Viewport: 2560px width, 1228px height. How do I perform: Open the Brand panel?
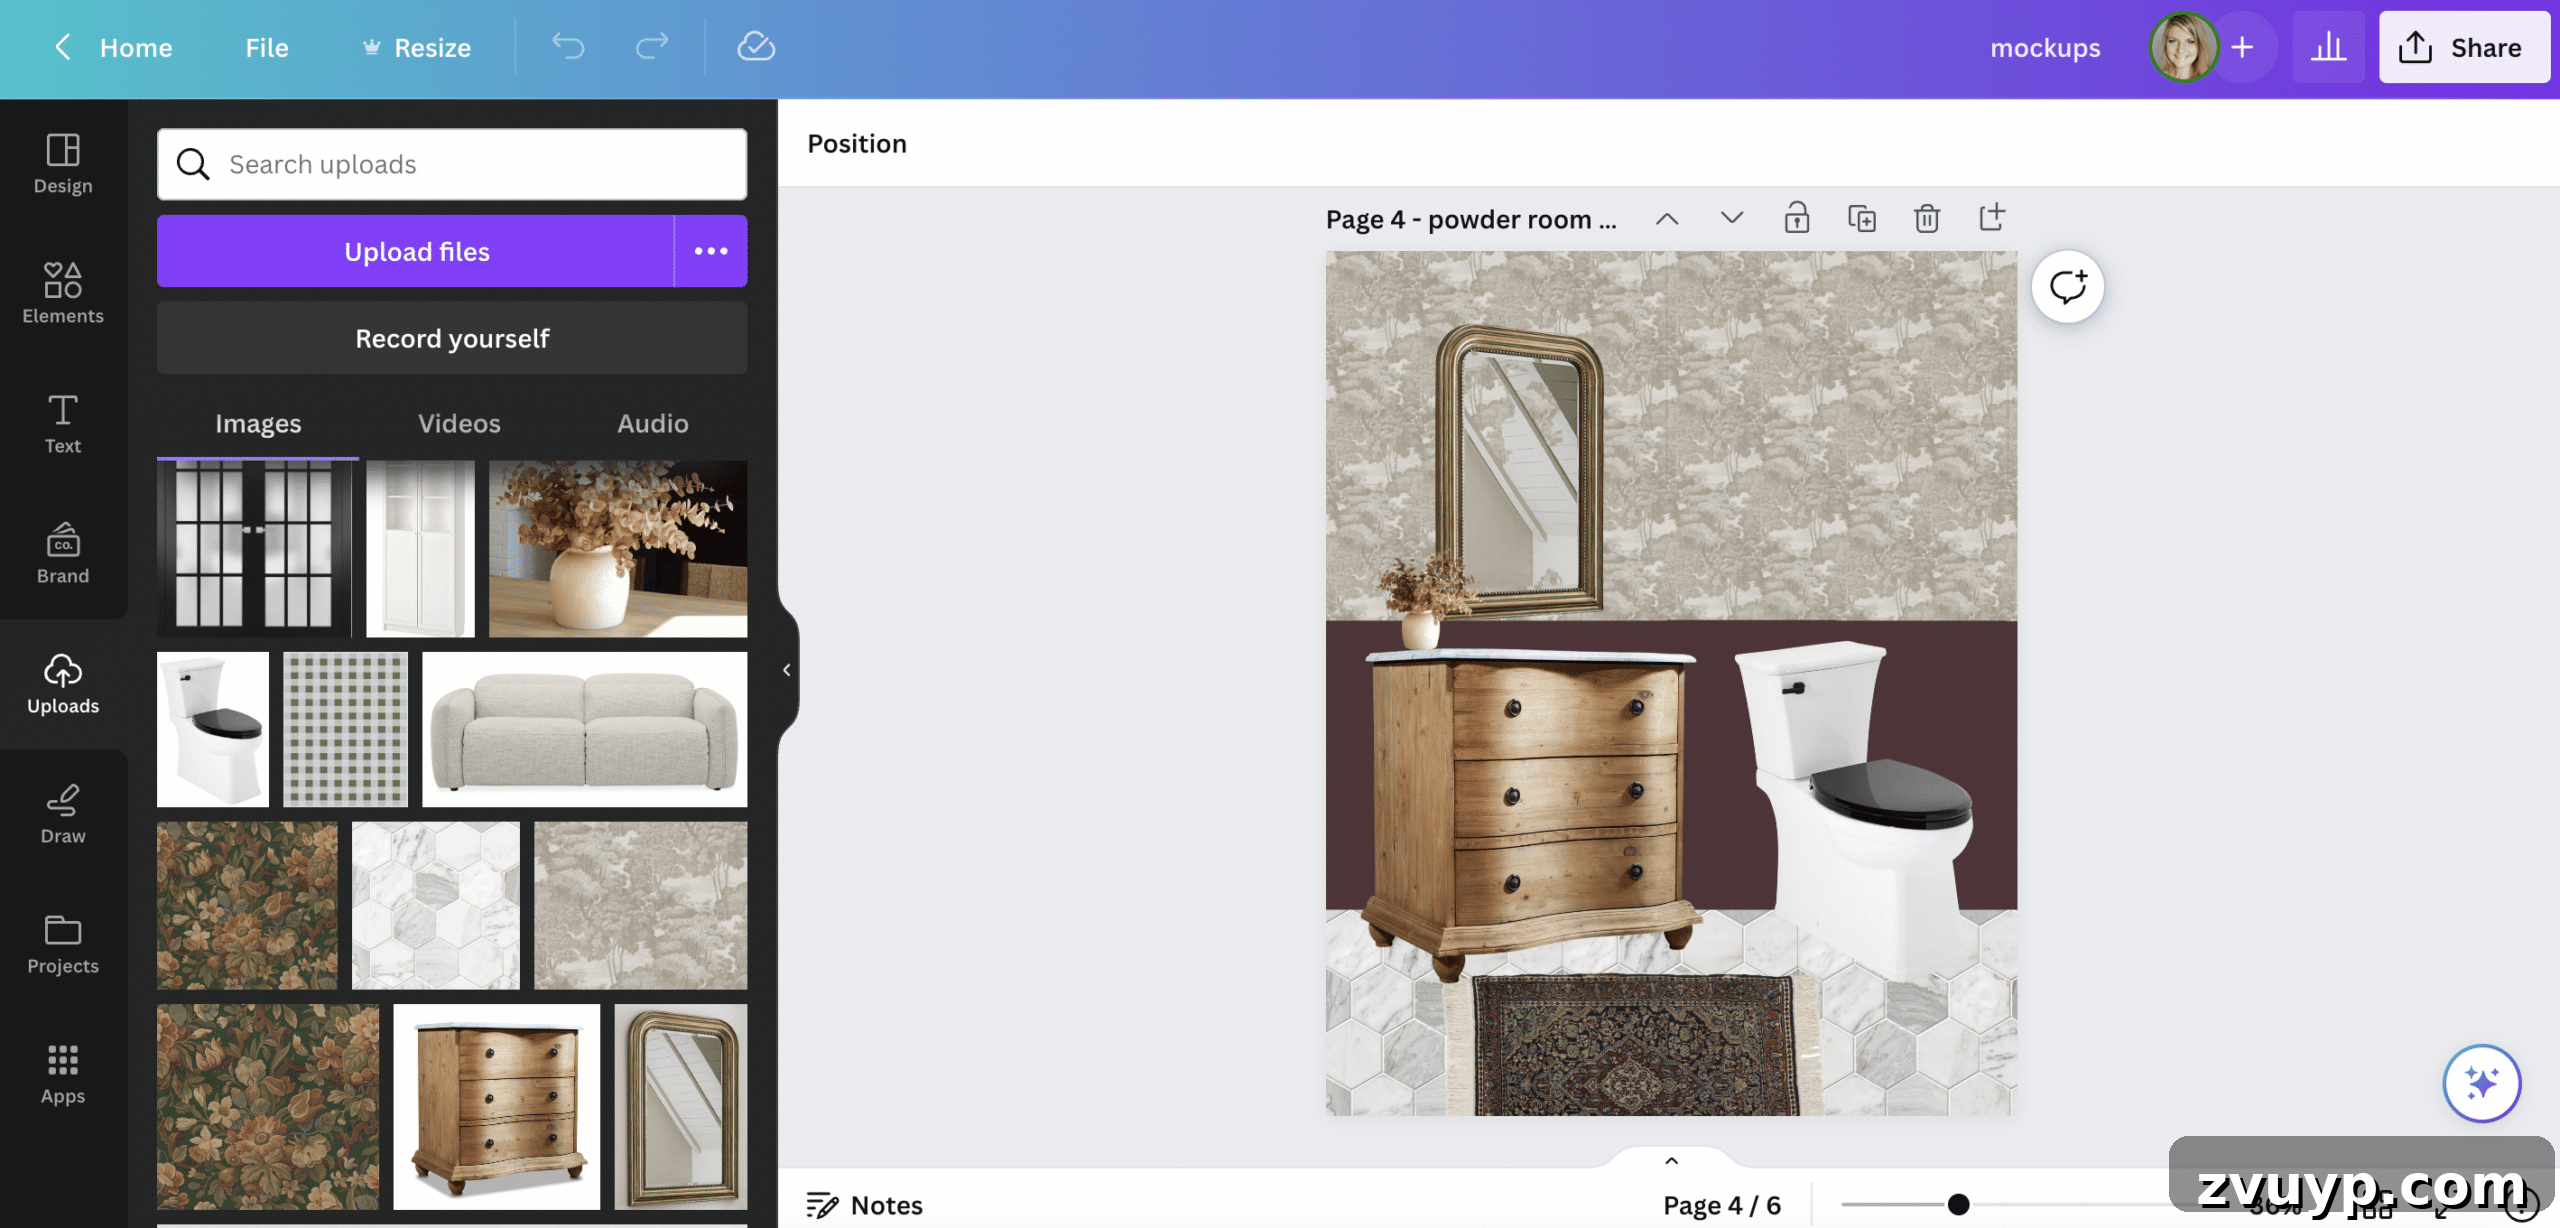pyautogui.click(x=63, y=554)
